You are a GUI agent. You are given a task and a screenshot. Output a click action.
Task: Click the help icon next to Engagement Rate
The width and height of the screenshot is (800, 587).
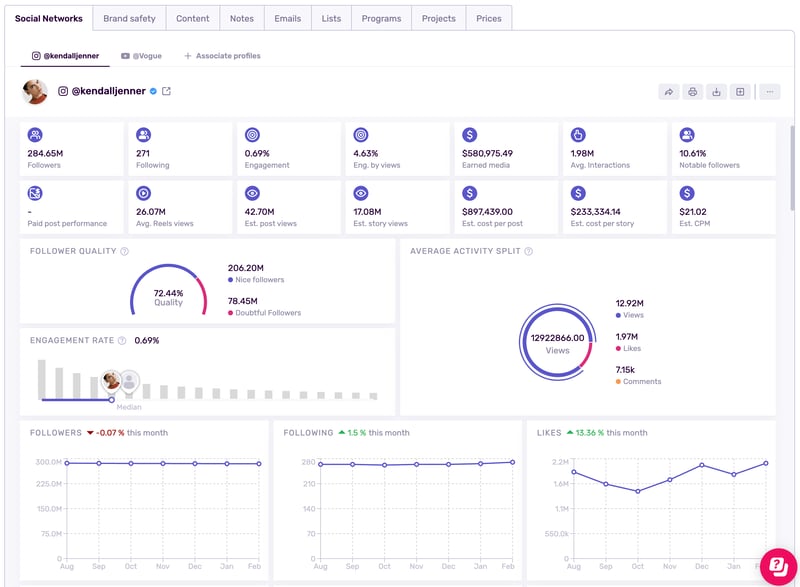click(x=122, y=340)
